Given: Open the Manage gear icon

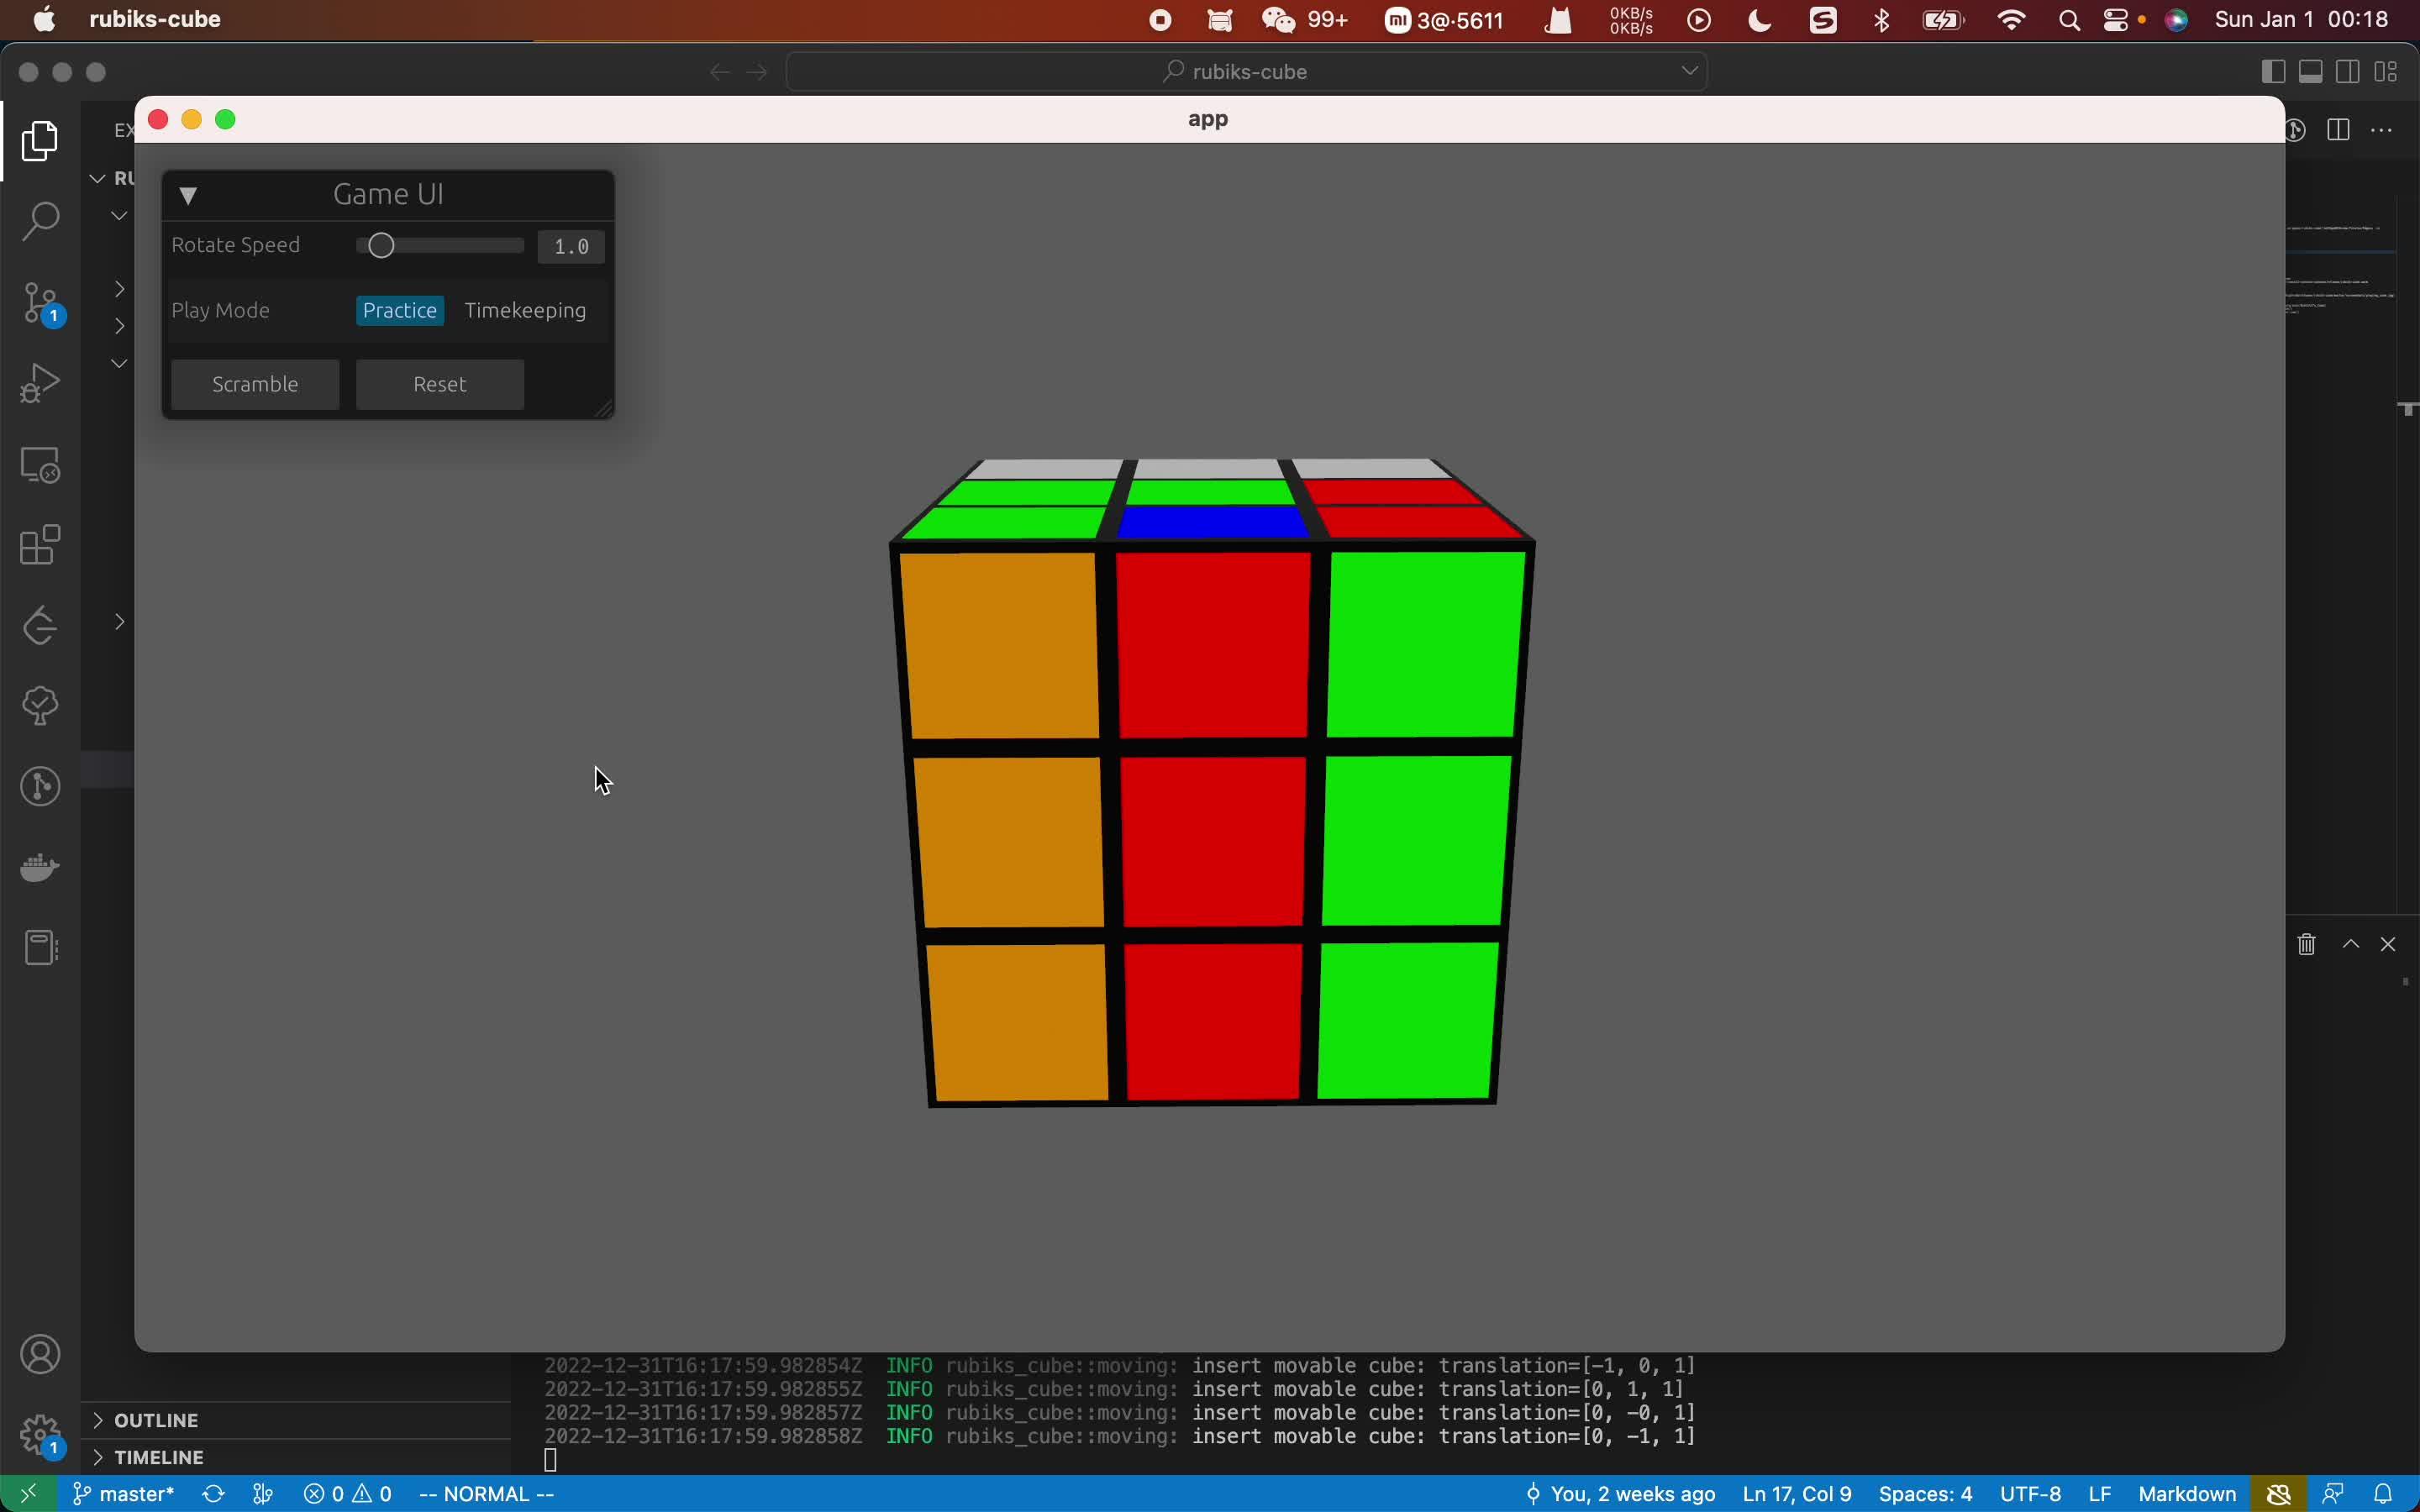Looking at the screenshot, I should [40, 1435].
